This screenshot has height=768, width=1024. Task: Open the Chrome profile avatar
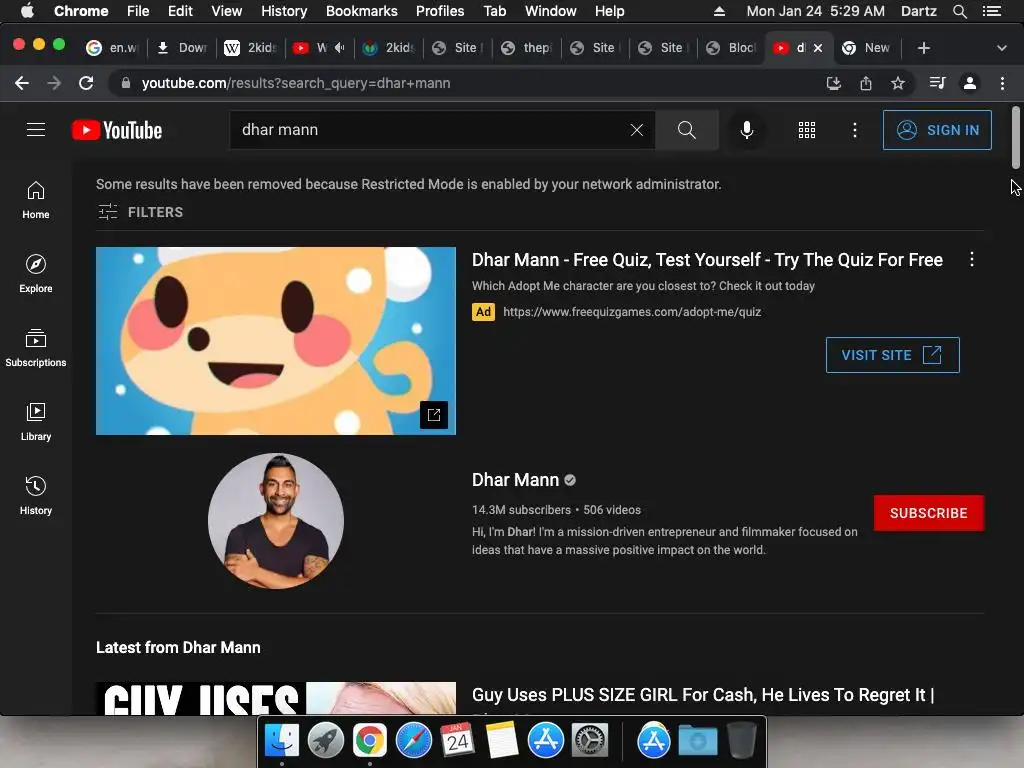[970, 83]
